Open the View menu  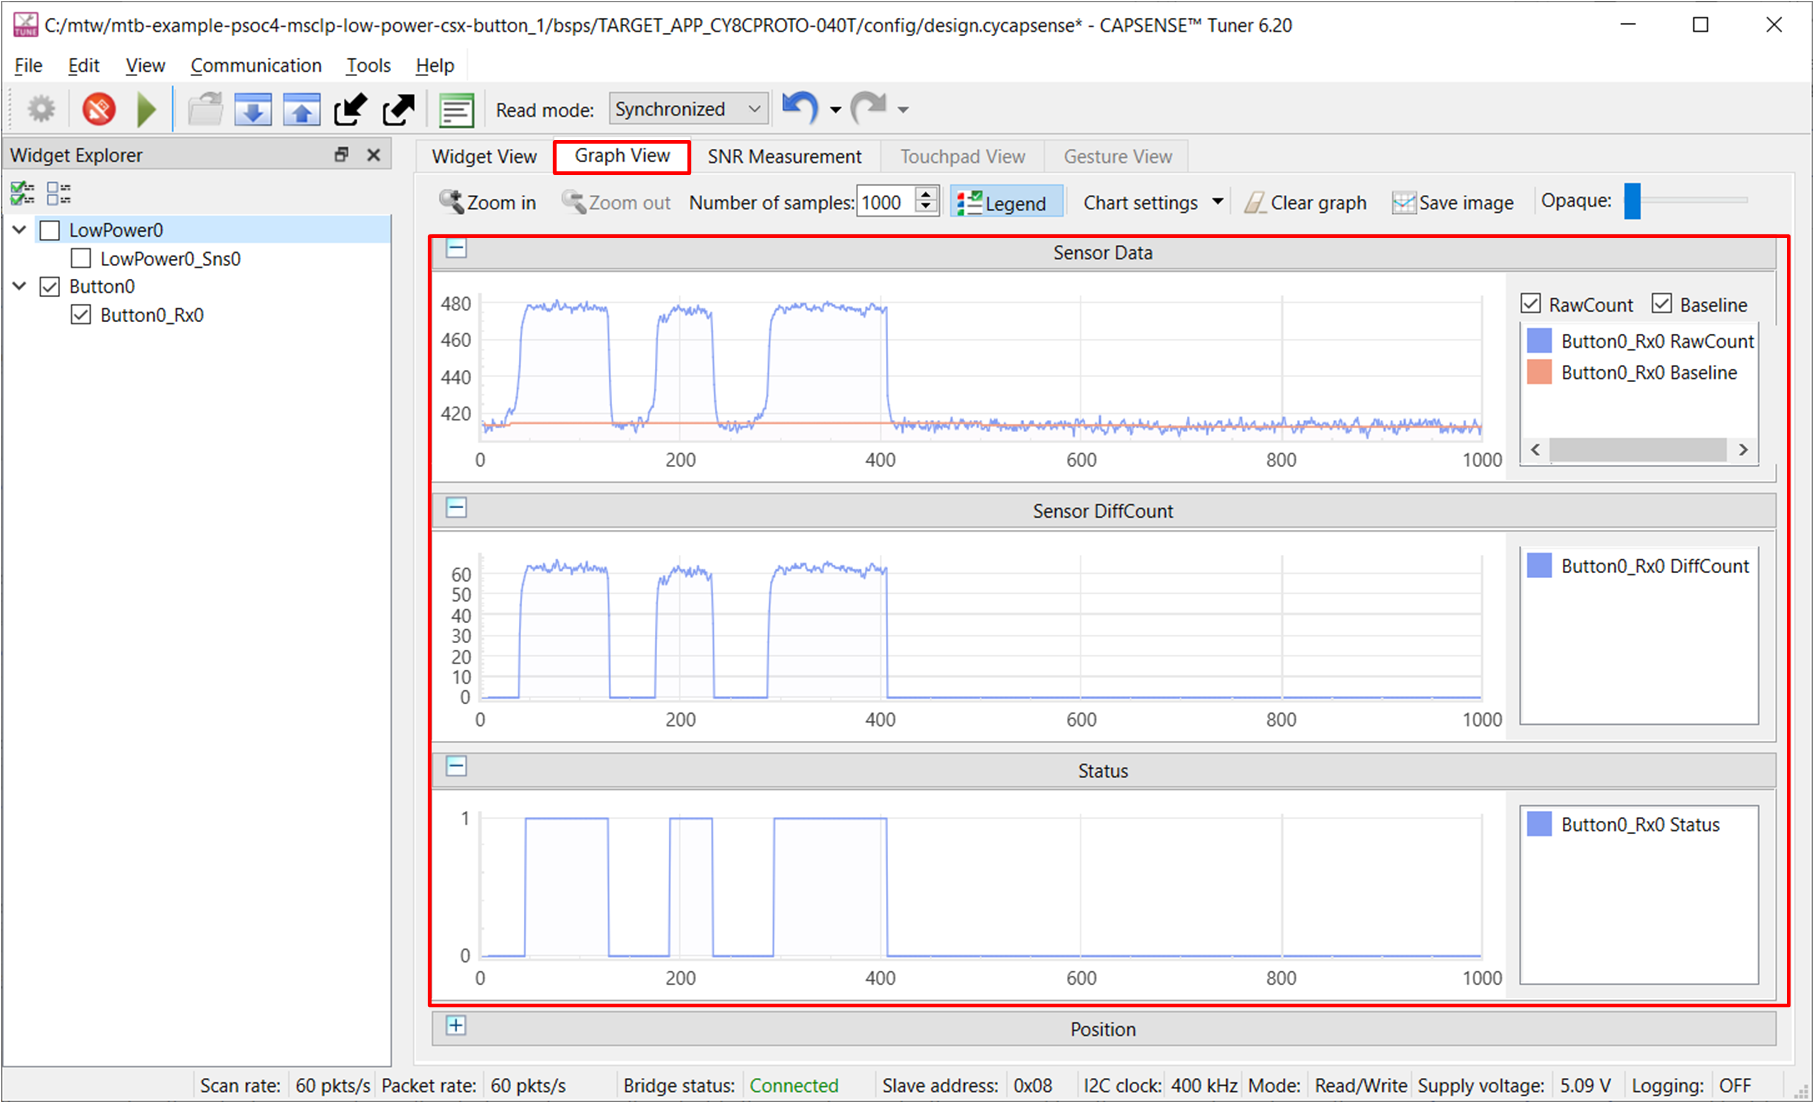[145, 65]
